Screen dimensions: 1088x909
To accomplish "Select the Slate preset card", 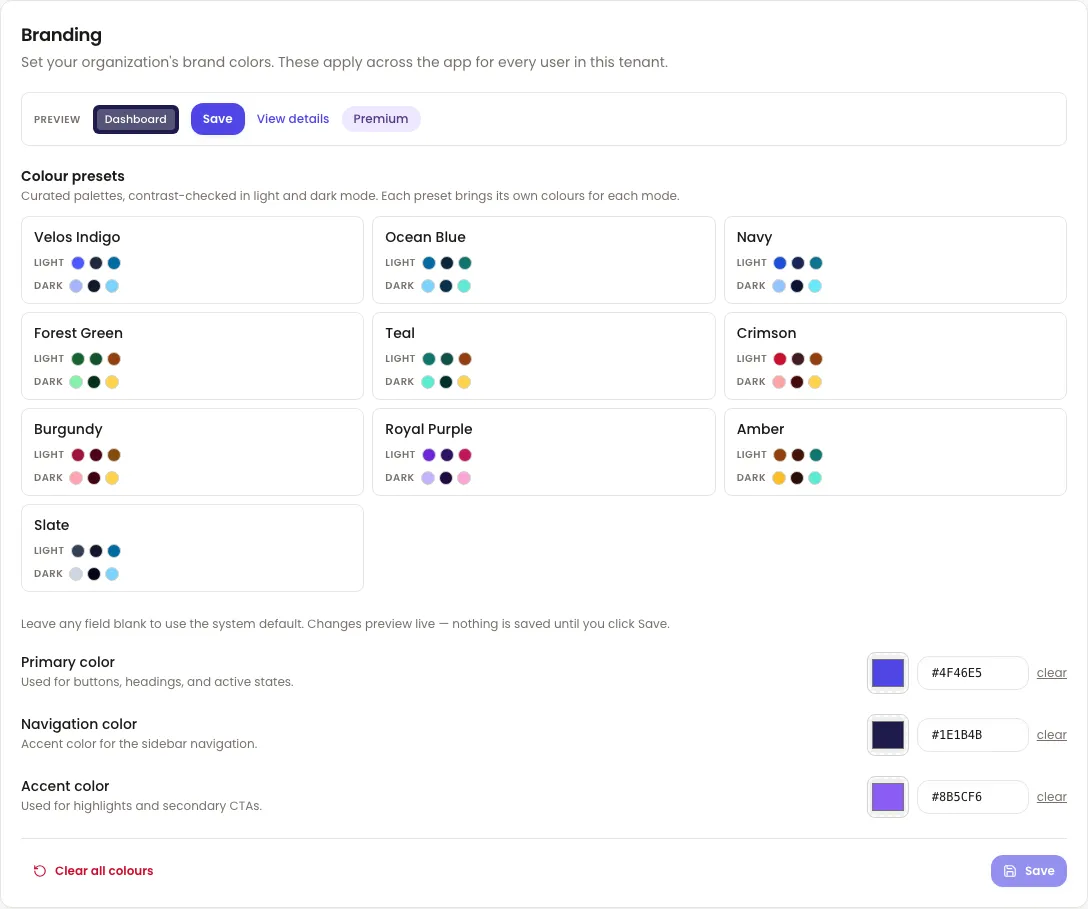I will pos(192,548).
